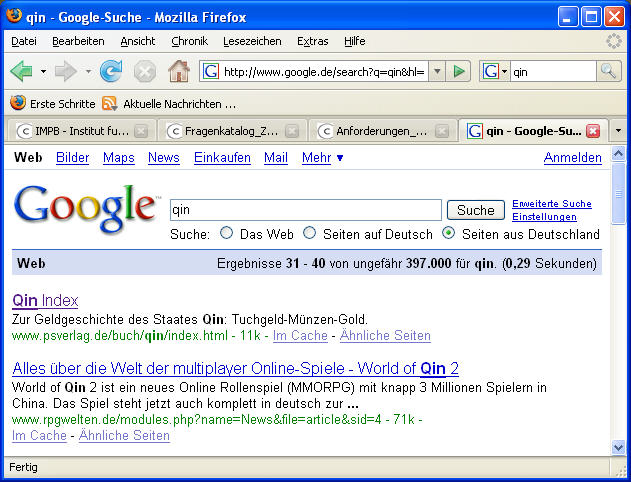The height and width of the screenshot is (482, 631).
Task: Open the World of Qin 2 search result
Action: click(235, 368)
